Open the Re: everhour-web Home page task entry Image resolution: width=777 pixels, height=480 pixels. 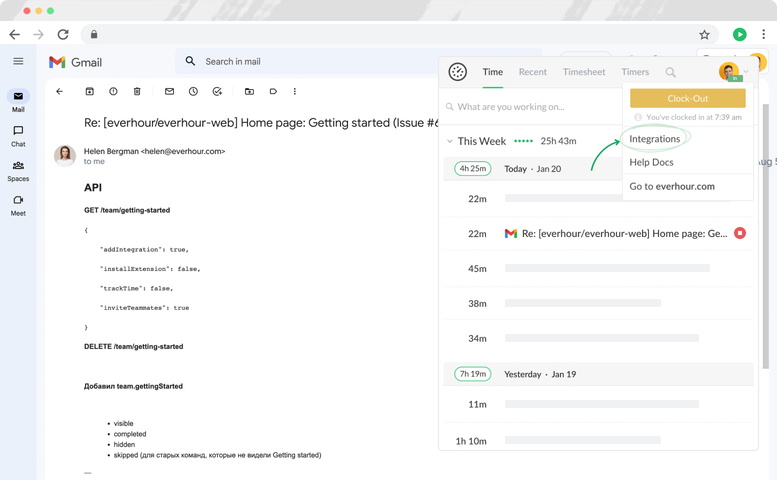624,233
